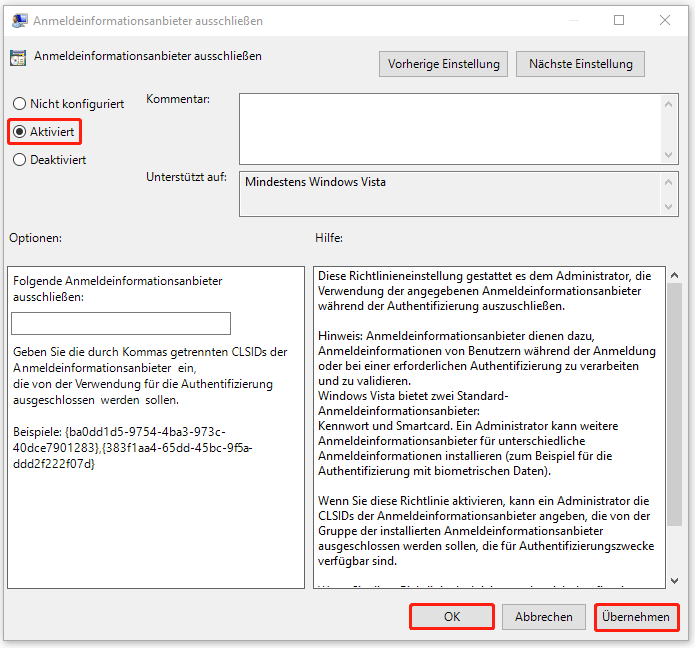Click the heading 'Anmeldeinformationsanbieter ausschließen' below title bar
This screenshot has height=648, width=695.
coord(148,56)
